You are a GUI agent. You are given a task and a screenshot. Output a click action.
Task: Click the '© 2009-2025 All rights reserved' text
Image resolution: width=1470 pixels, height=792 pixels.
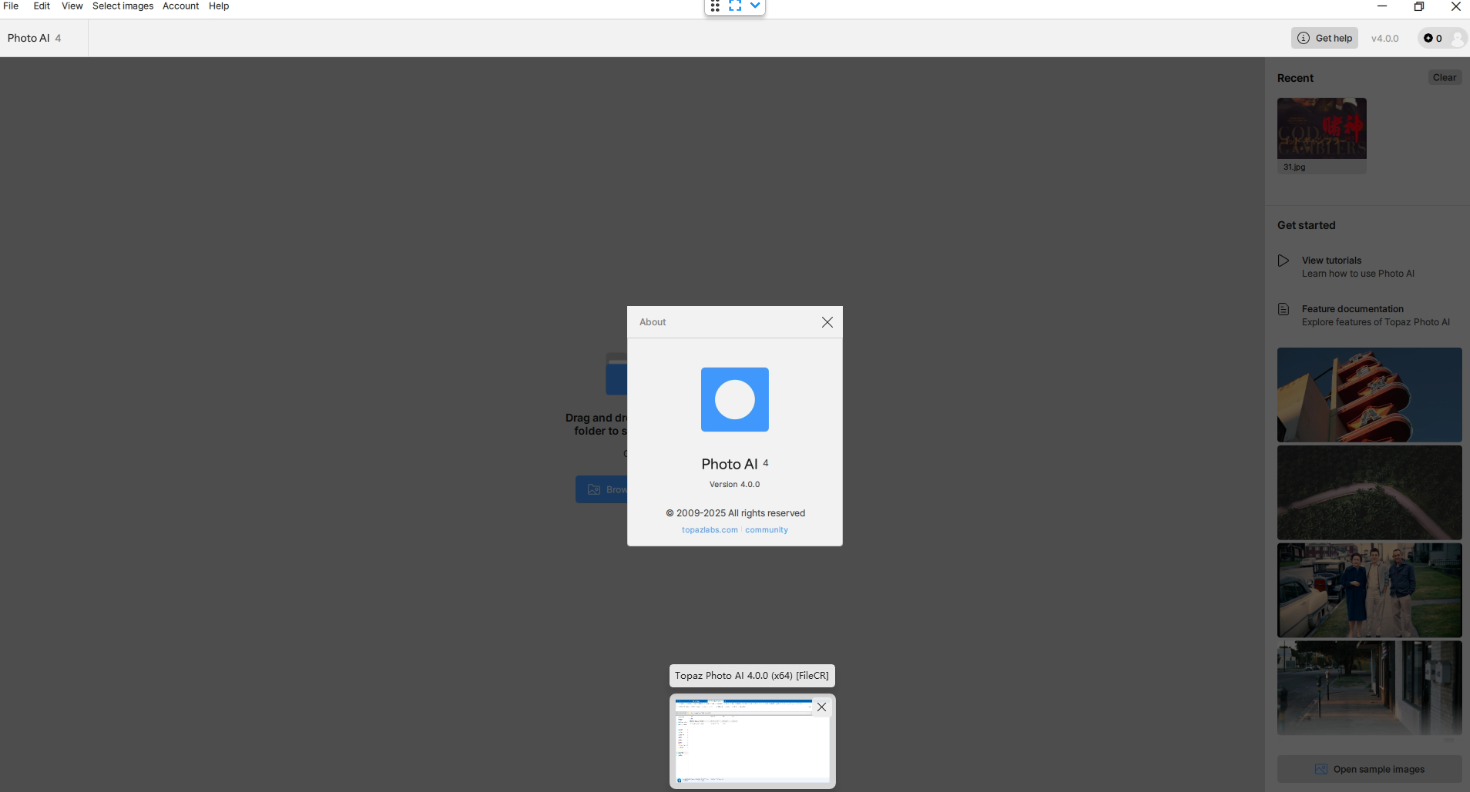click(x=735, y=513)
